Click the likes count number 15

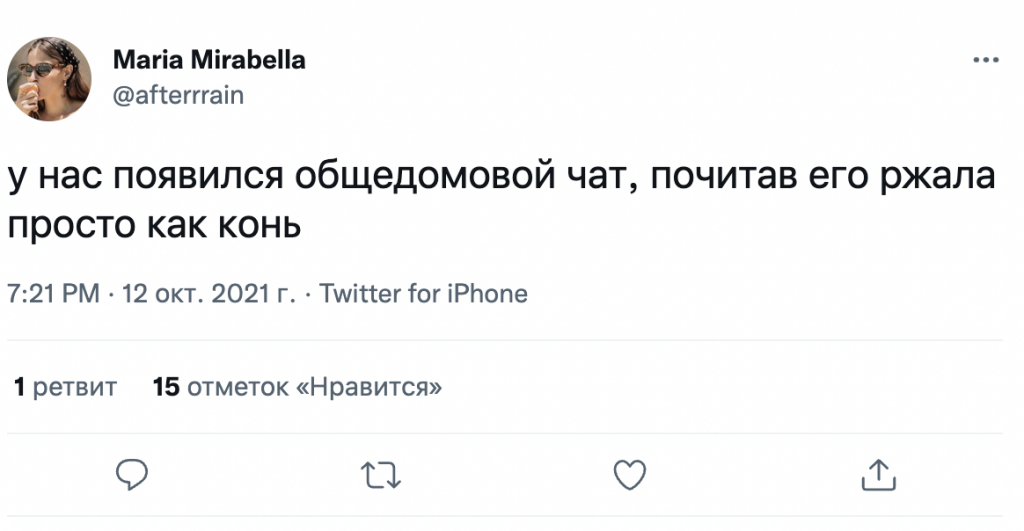point(166,387)
